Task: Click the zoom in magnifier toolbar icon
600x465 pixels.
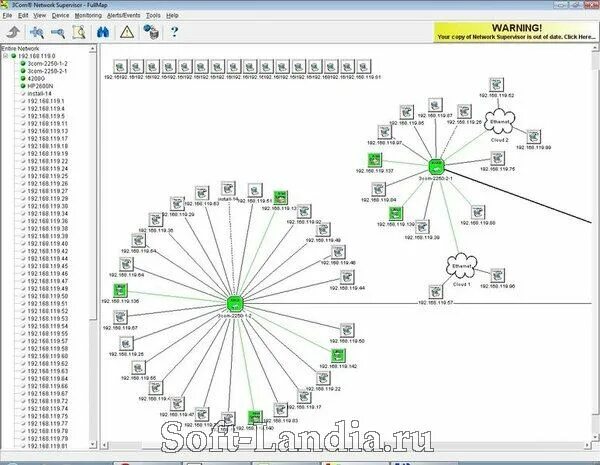Action: click(x=37, y=32)
